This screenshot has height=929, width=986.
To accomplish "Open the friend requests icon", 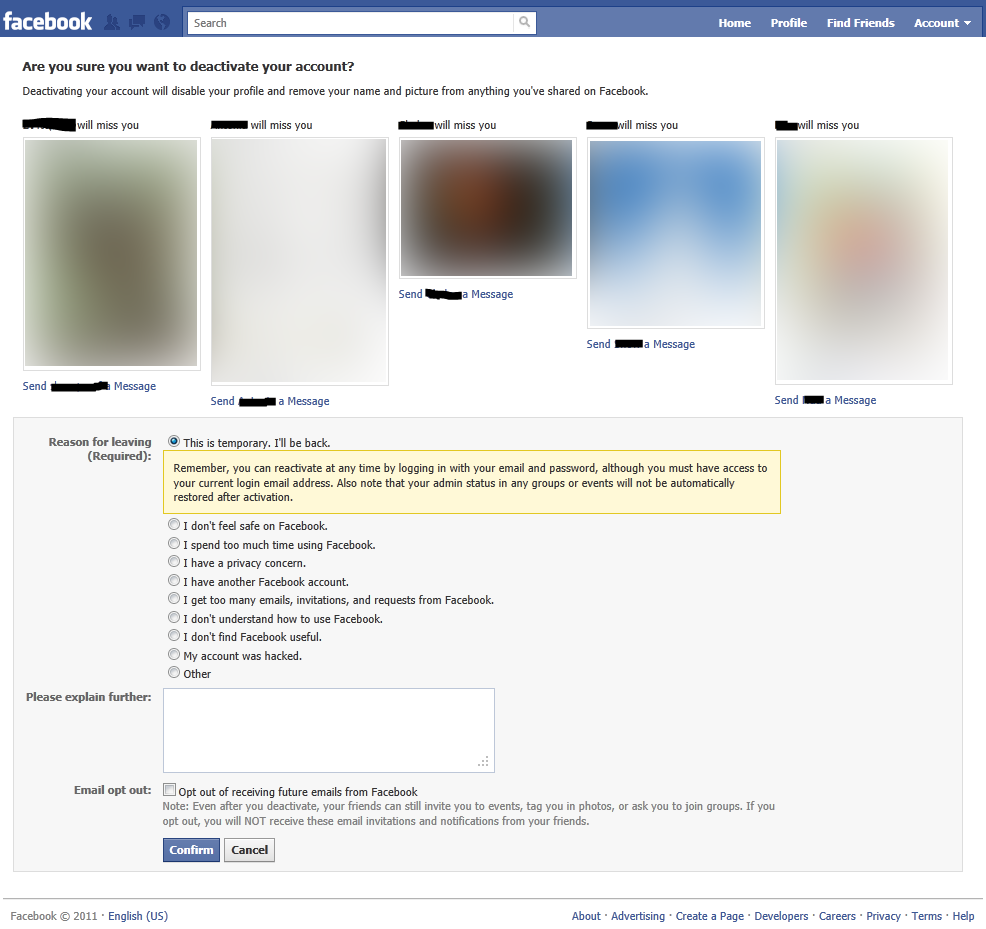I will (x=114, y=21).
